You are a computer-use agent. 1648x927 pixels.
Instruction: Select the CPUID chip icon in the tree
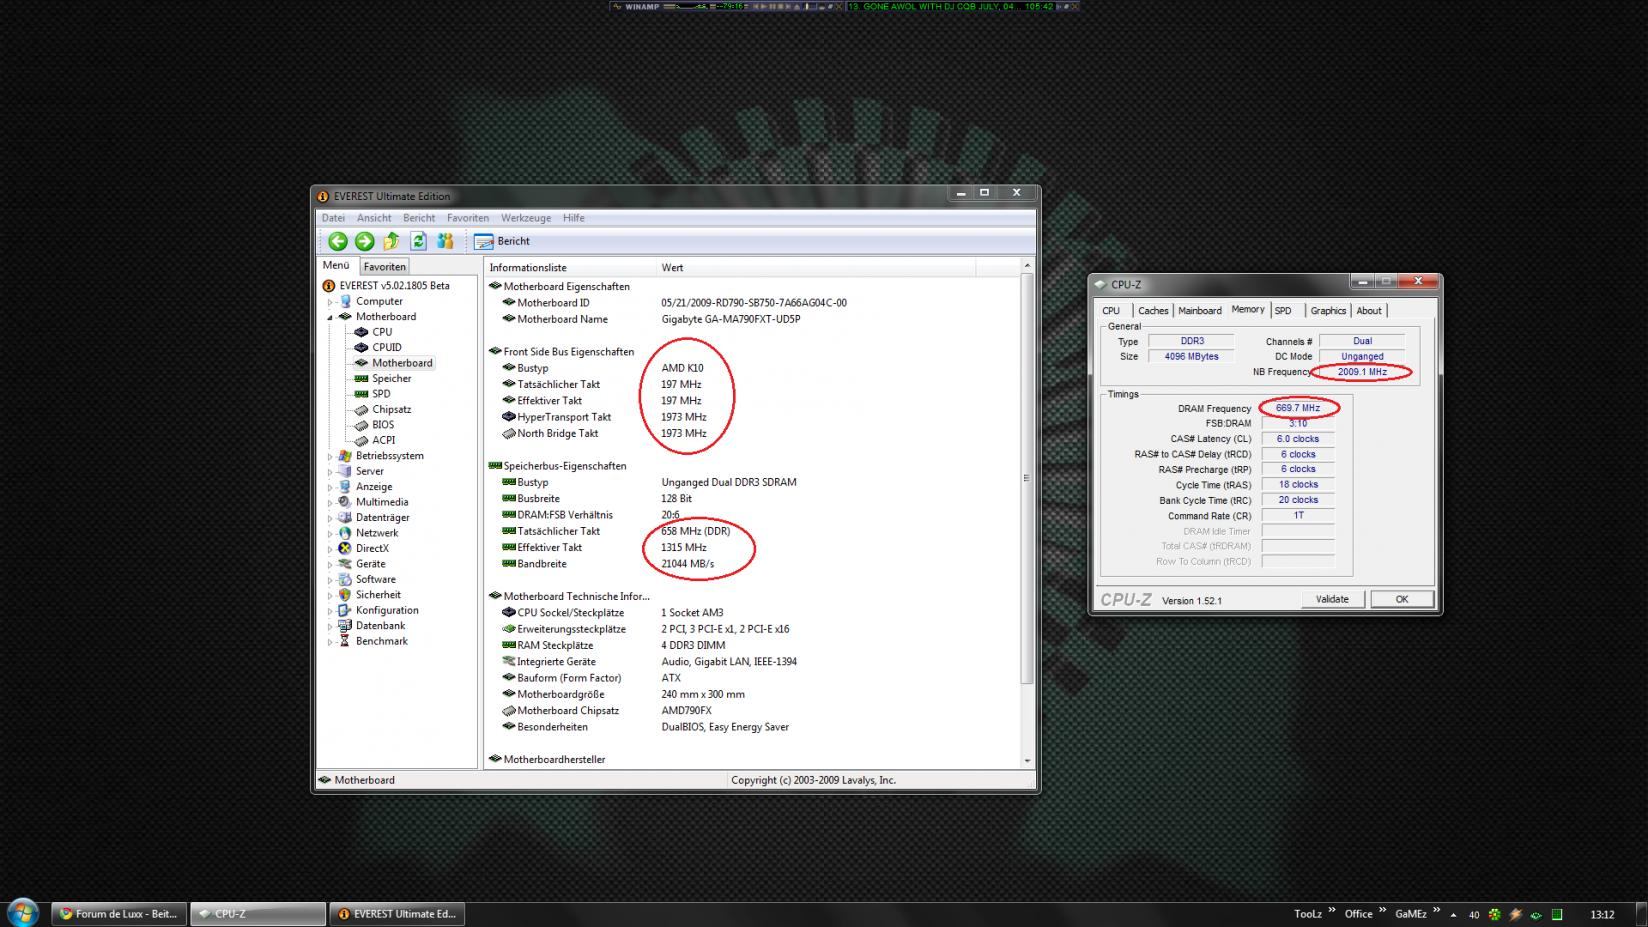362,348
